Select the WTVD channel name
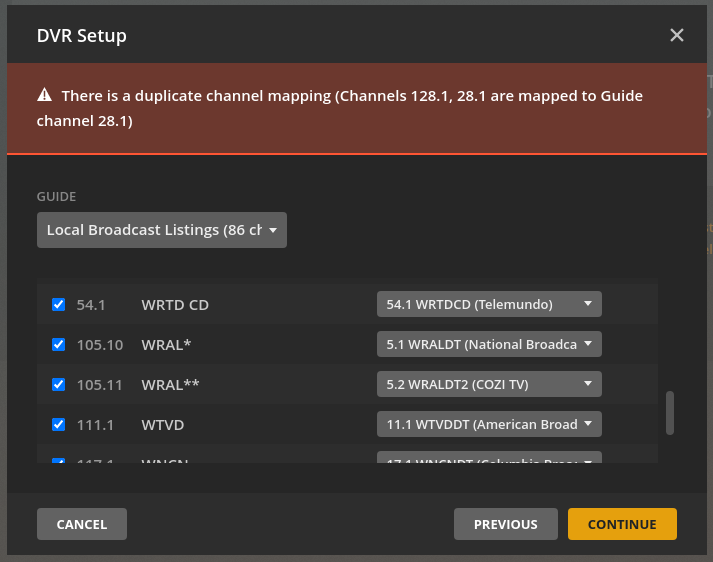Image resolution: width=713 pixels, height=562 pixels. (x=163, y=425)
